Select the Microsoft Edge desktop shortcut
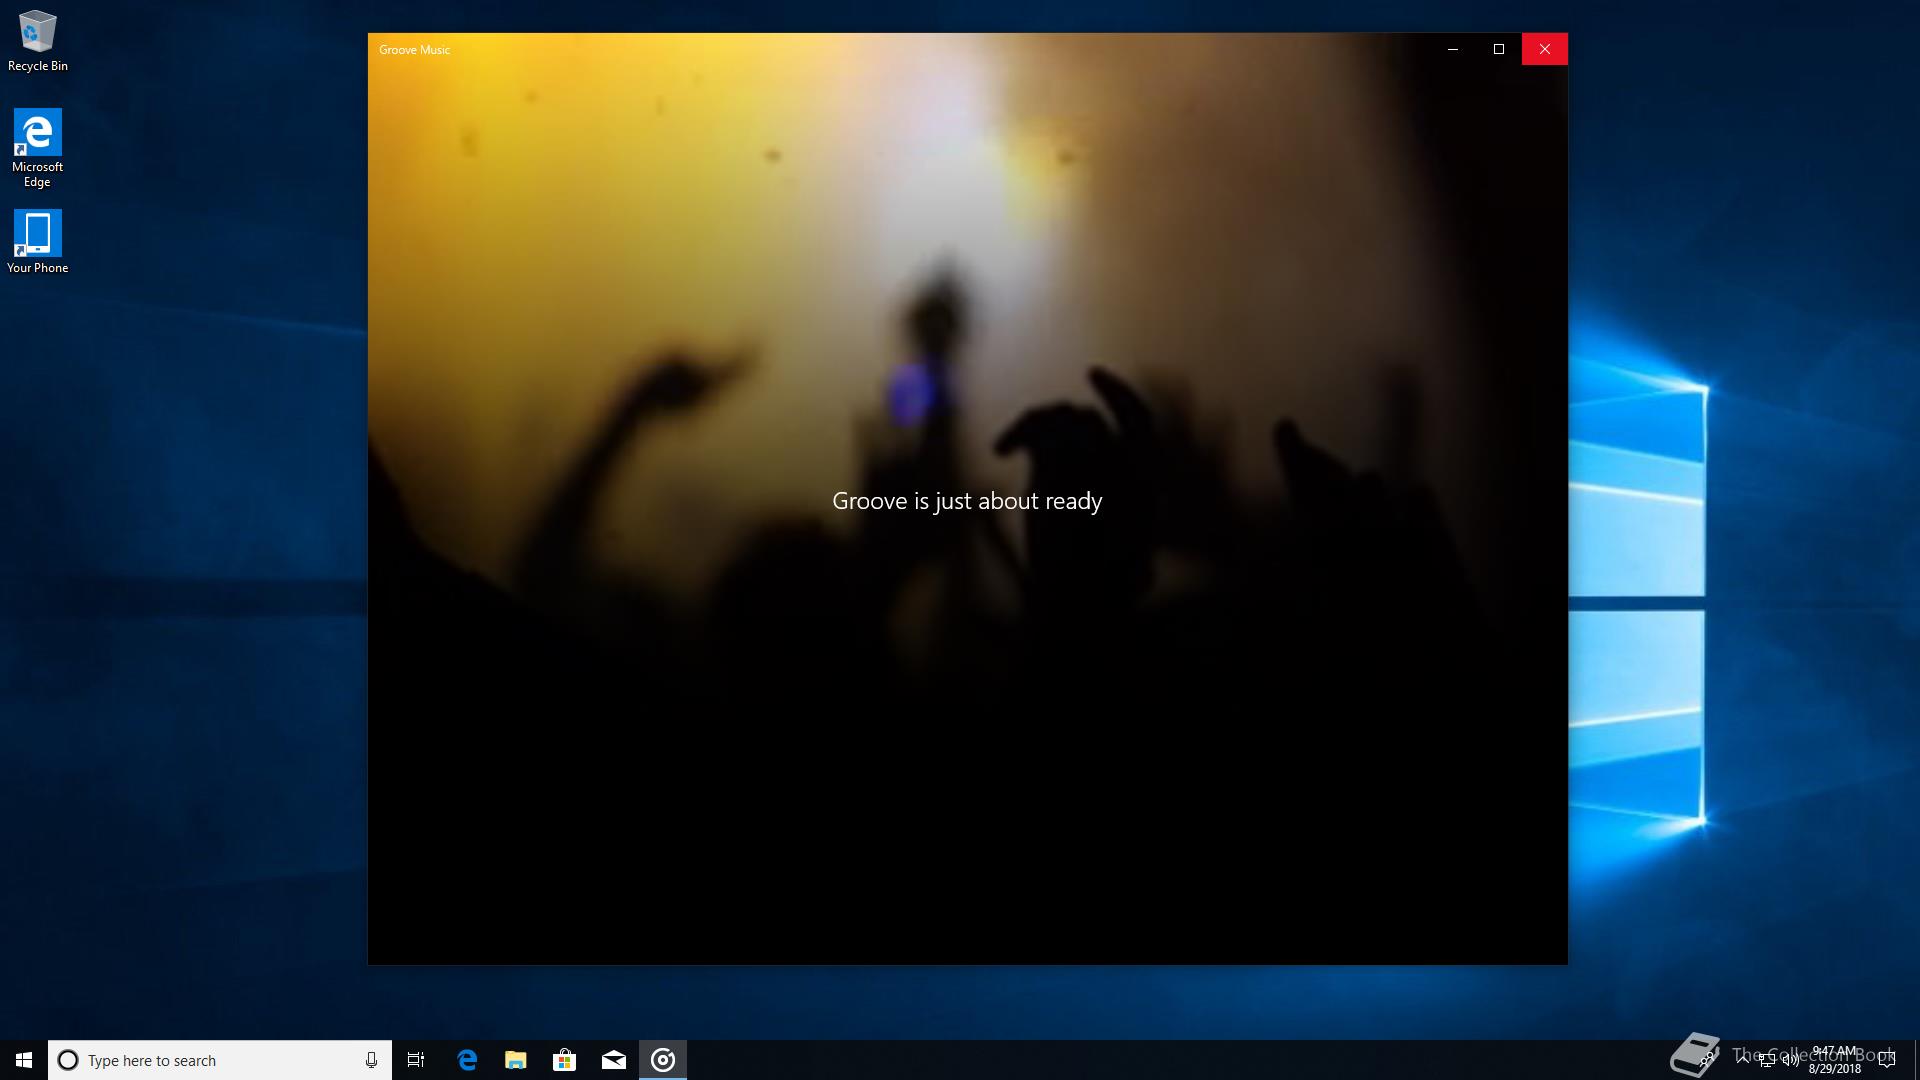Screen dimensions: 1920x1080 [37, 148]
